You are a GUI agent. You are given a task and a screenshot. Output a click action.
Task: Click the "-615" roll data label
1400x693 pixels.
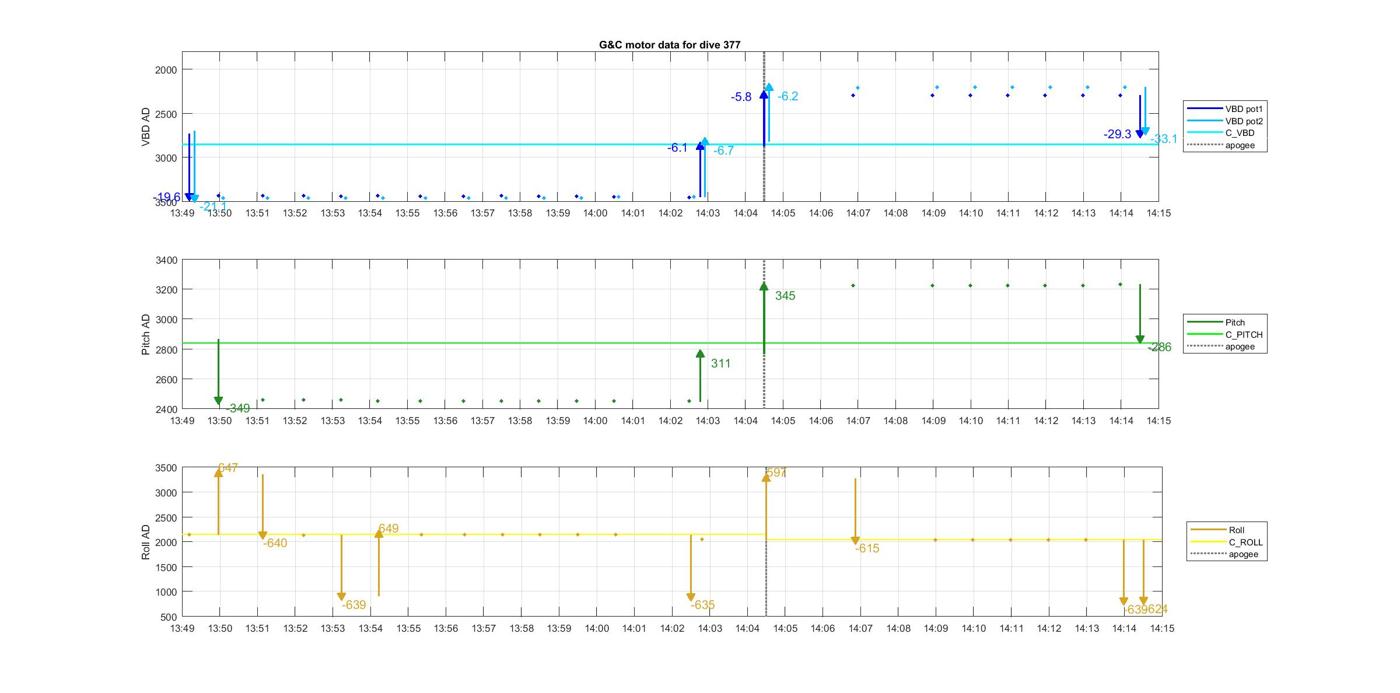point(867,548)
